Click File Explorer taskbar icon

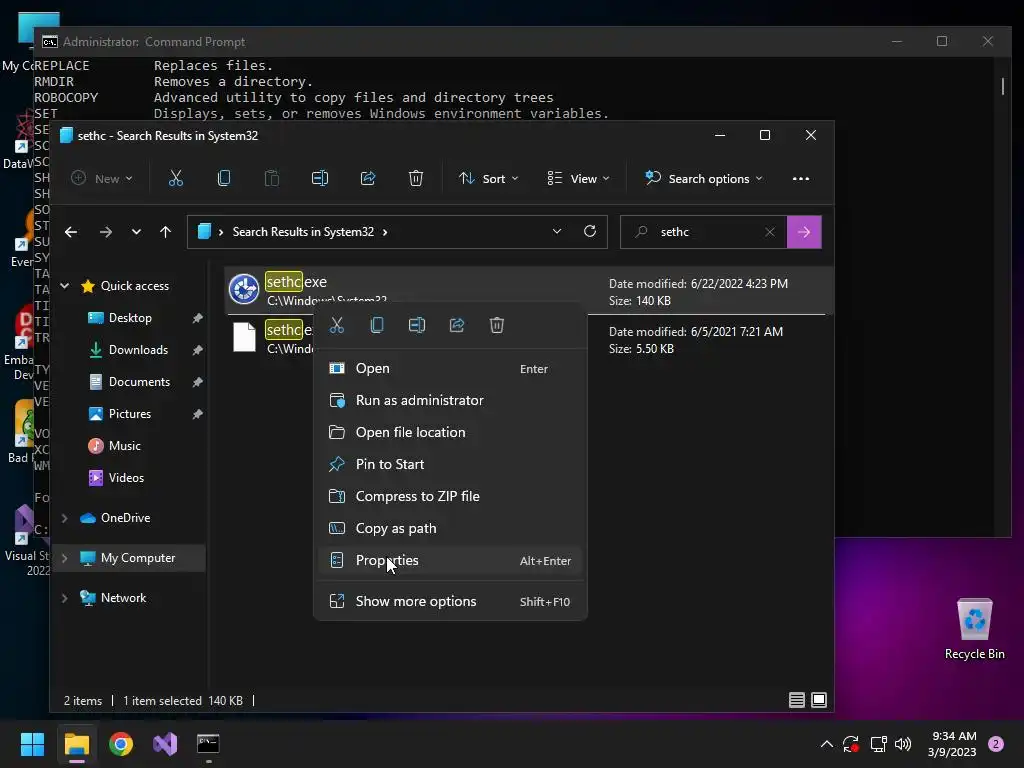click(x=76, y=744)
